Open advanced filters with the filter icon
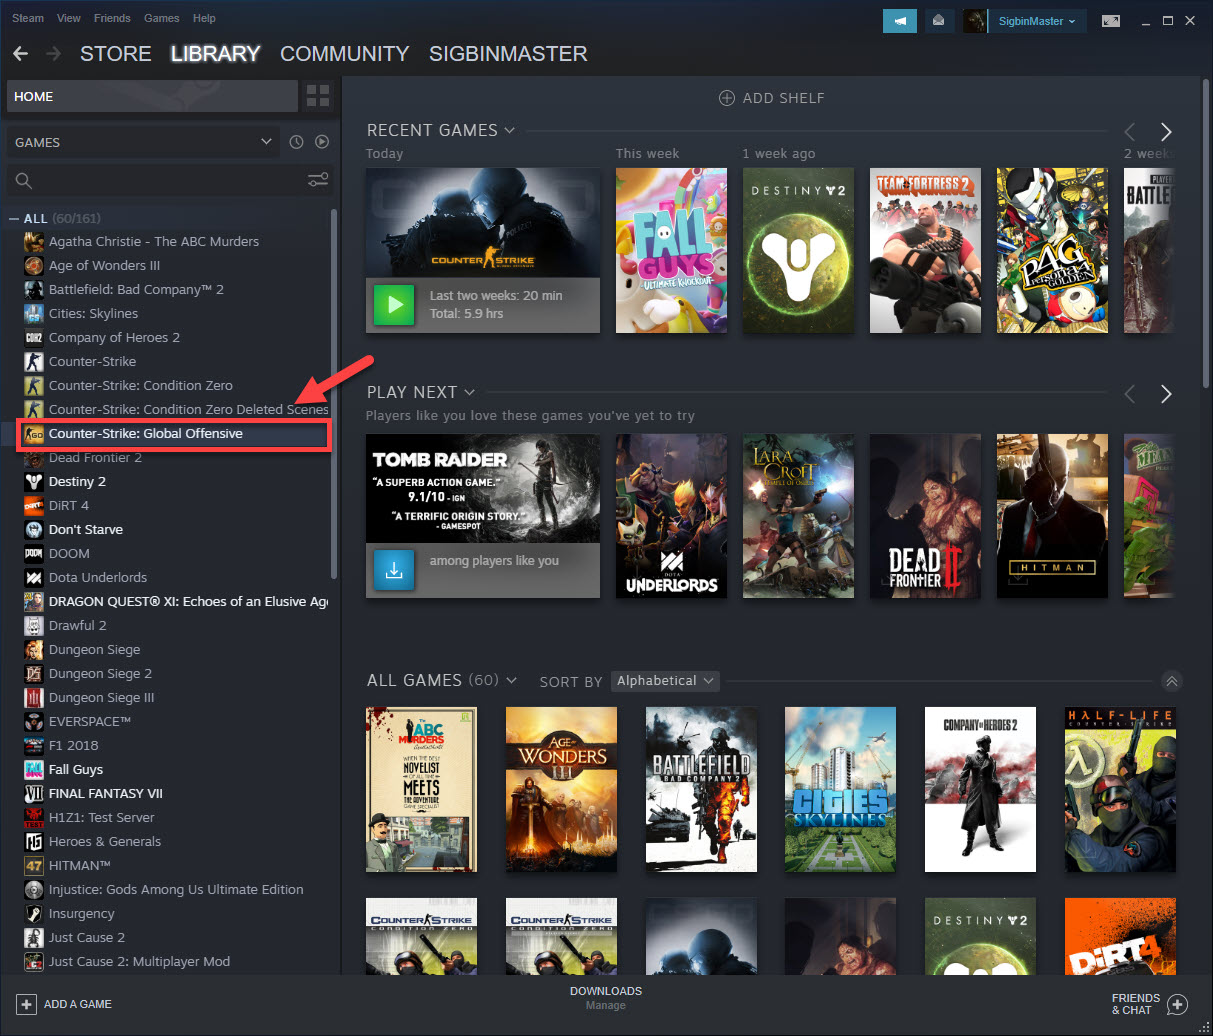The height and width of the screenshot is (1036, 1213). tap(318, 180)
